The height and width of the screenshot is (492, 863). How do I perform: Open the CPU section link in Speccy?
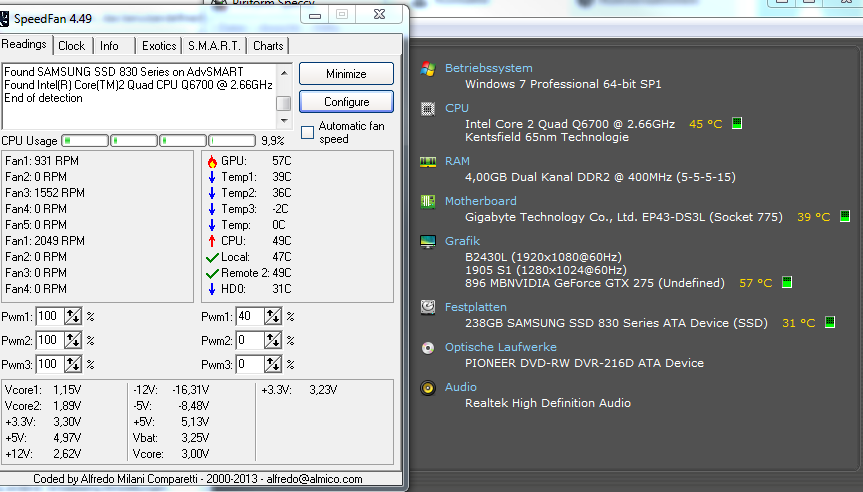pyautogui.click(x=457, y=108)
